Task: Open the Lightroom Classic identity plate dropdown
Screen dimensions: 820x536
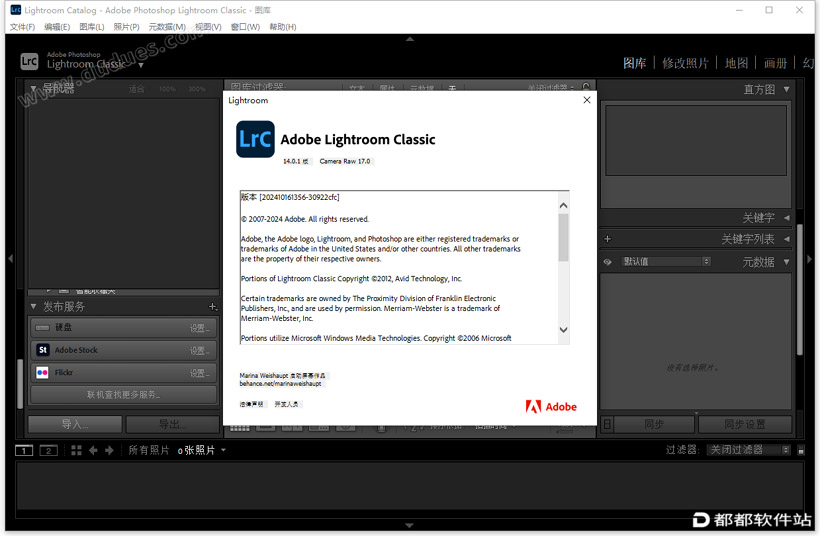Action: click(141, 65)
